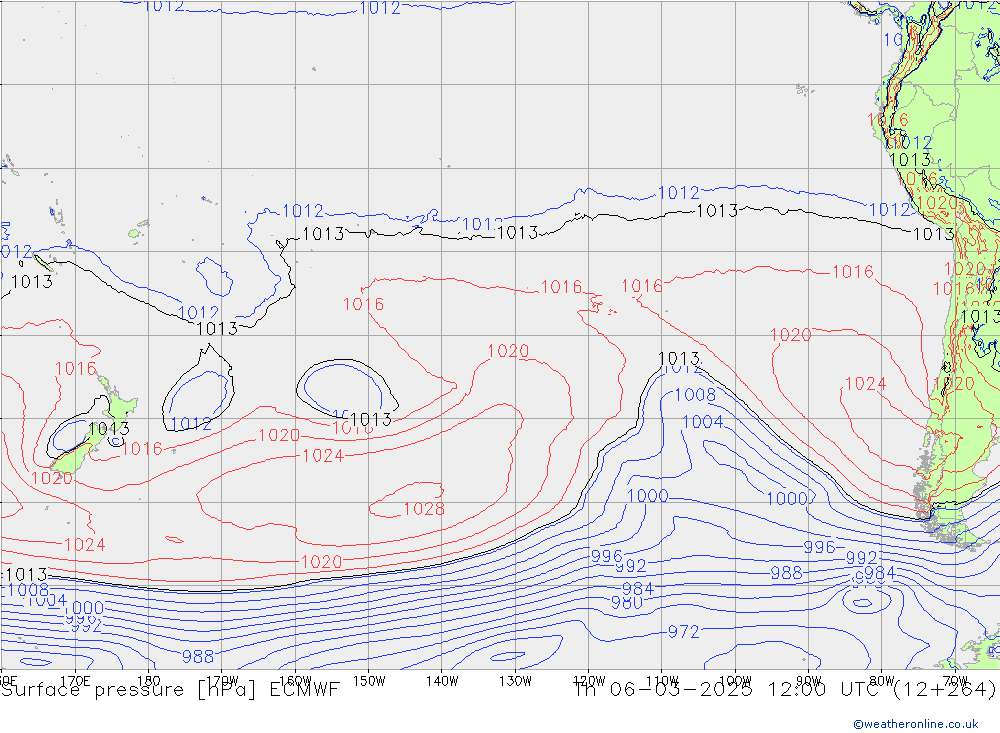Click the 1028 high-pressure isobar label
Viewport: 1000px width, 733px height.
pos(424,509)
